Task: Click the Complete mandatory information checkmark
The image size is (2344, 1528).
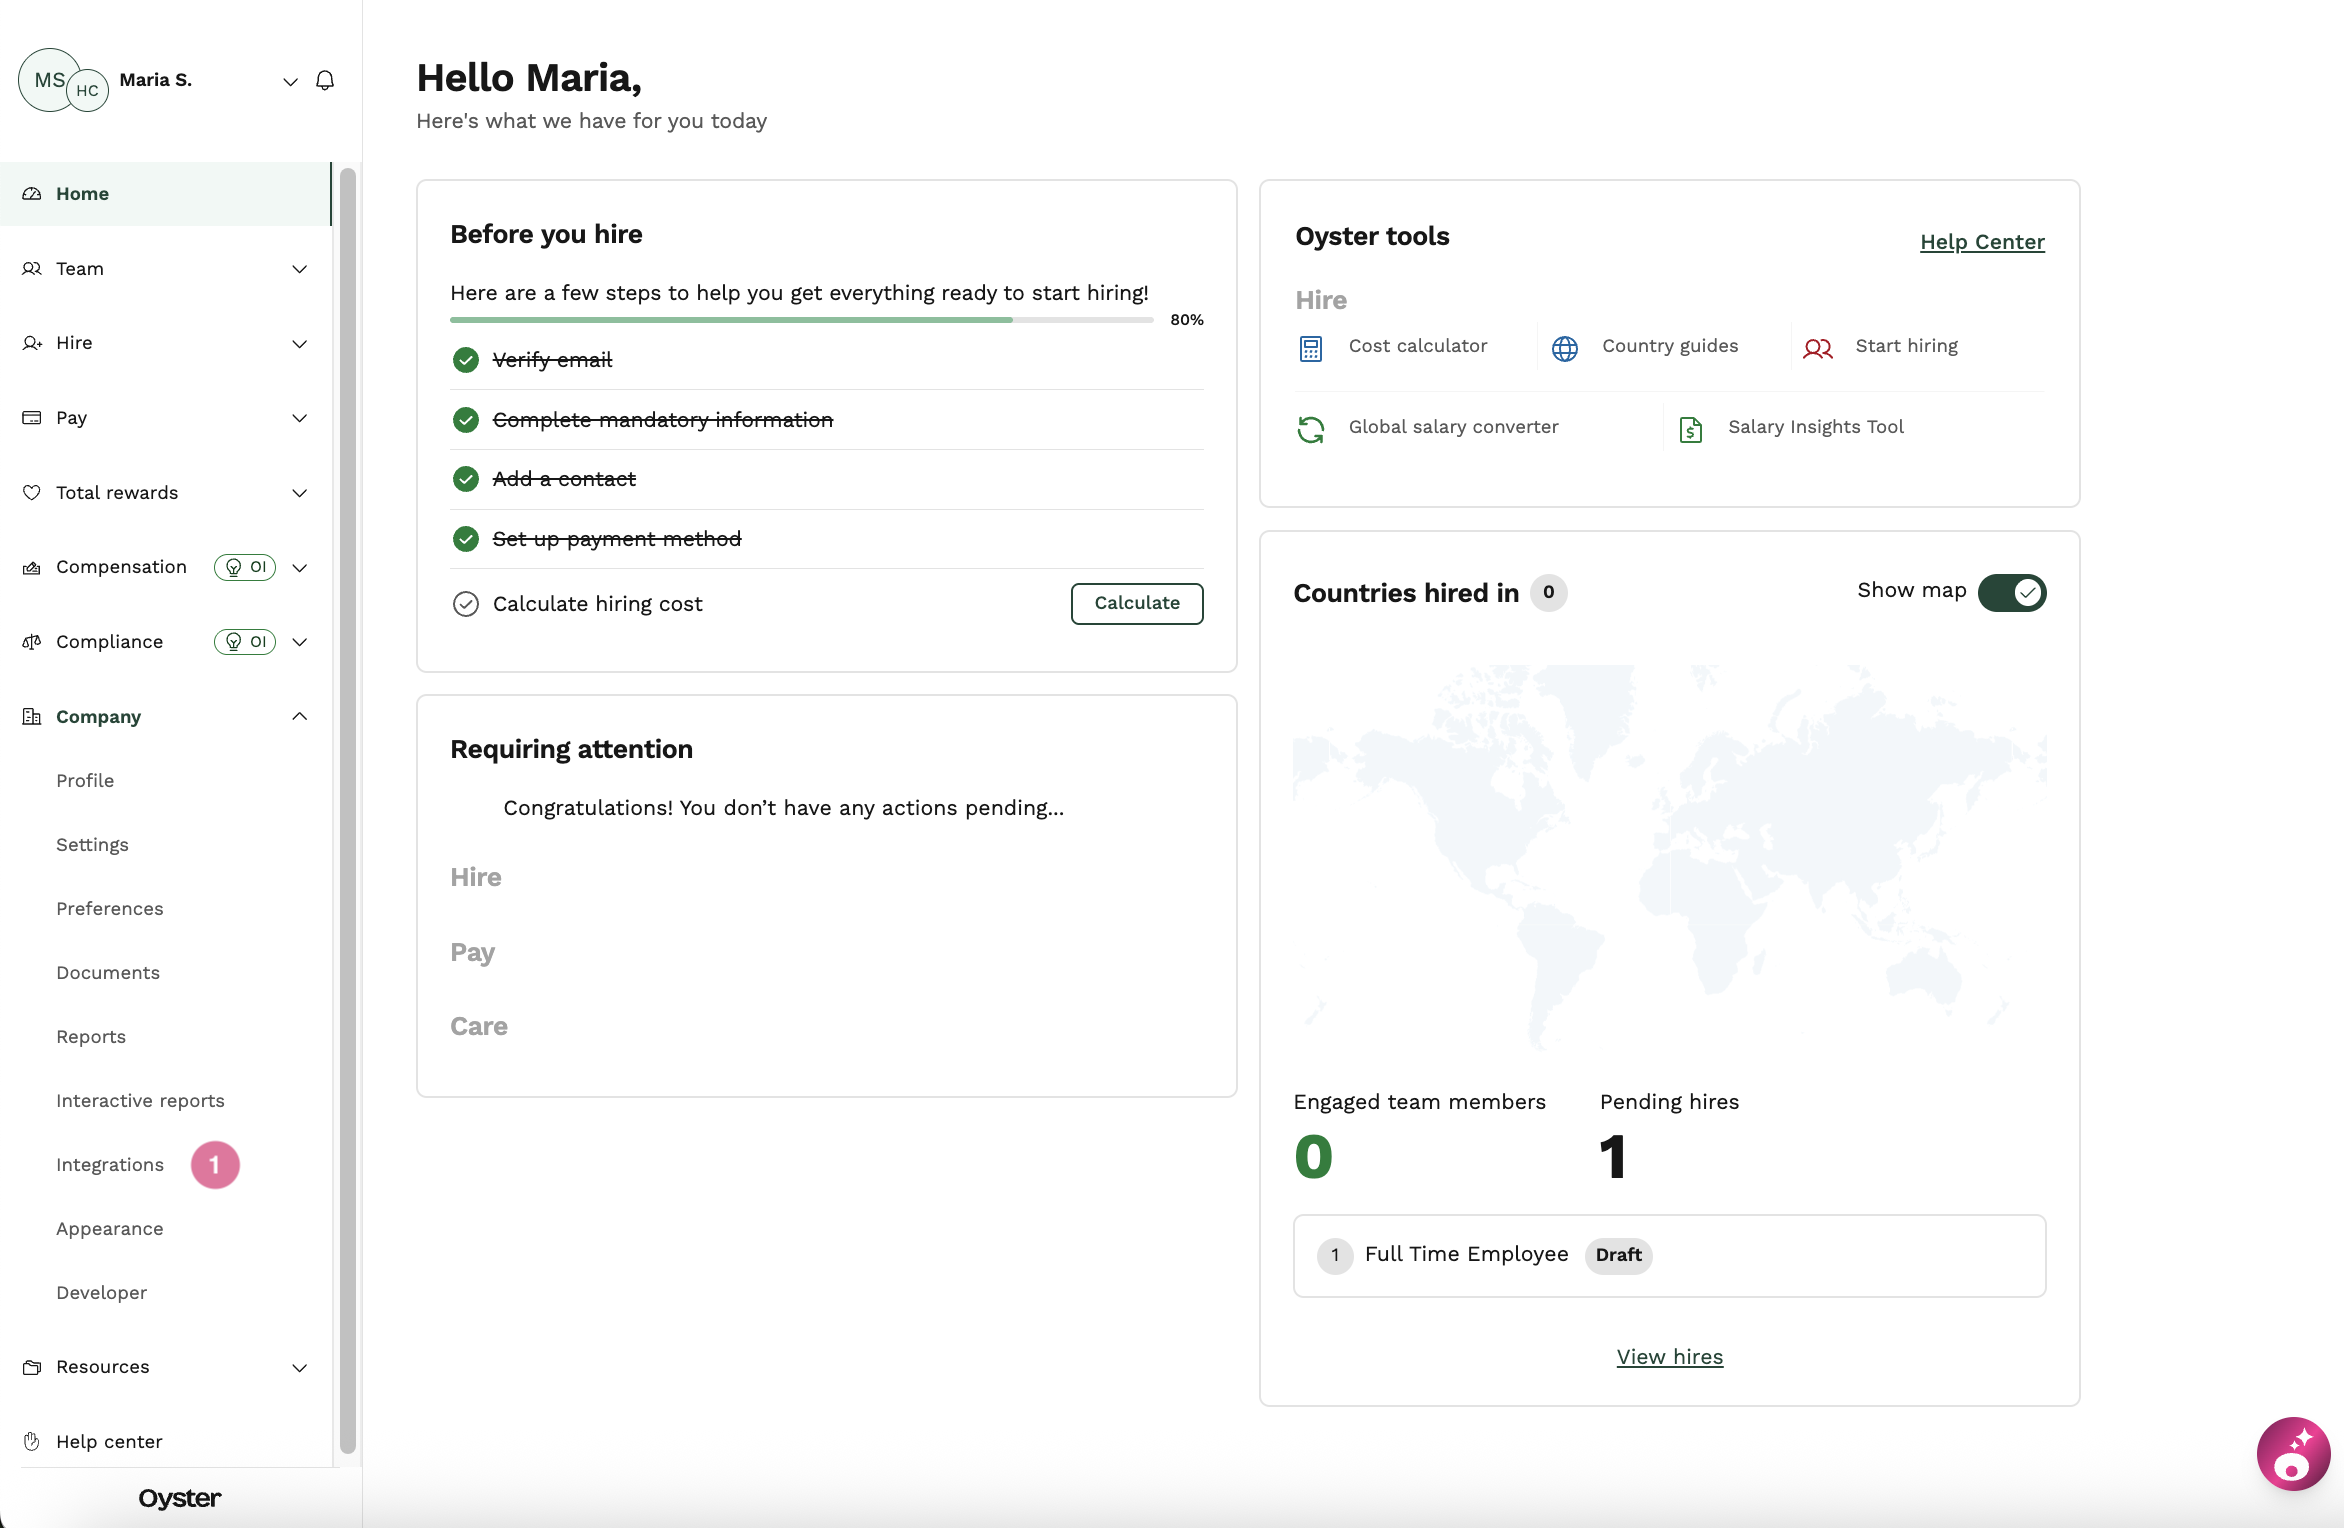Action: tap(466, 420)
